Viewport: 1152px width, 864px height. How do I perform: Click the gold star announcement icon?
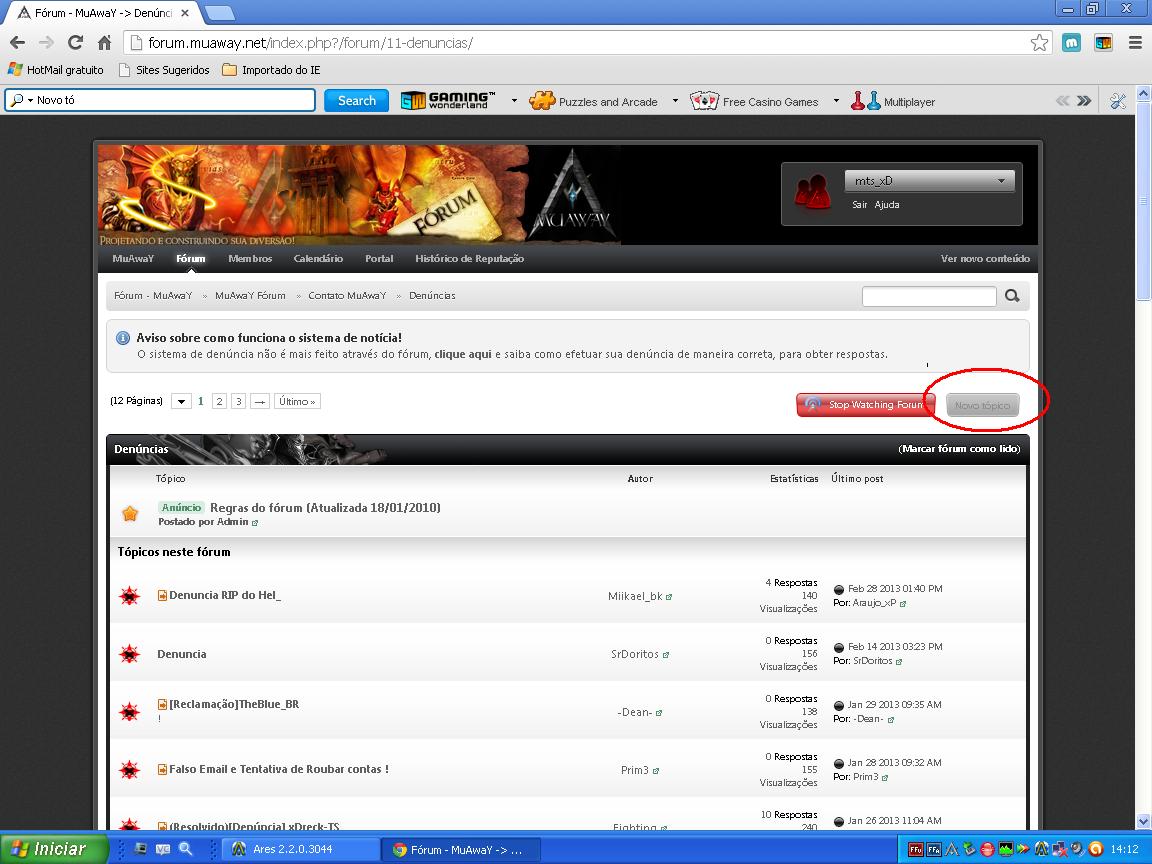coord(130,514)
